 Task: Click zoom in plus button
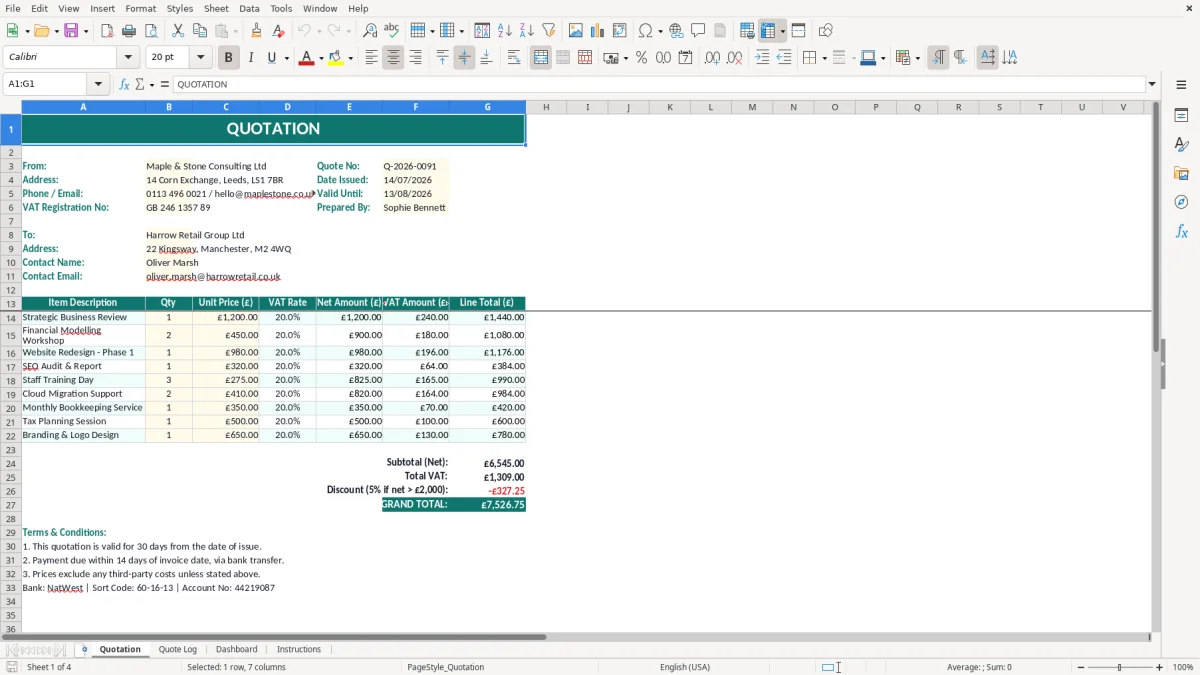point(1160,667)
